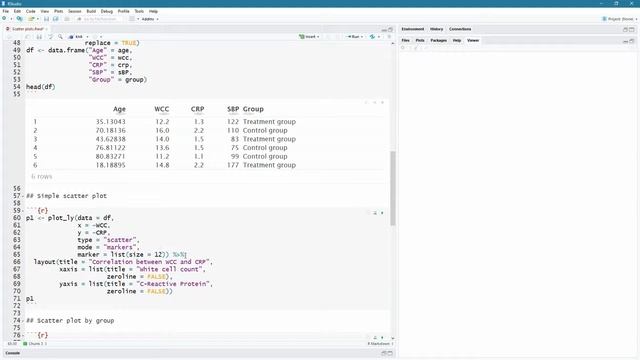640x360 pixels.
Task: Click the Group column header in output table
Action: click(x=253, y=109)
